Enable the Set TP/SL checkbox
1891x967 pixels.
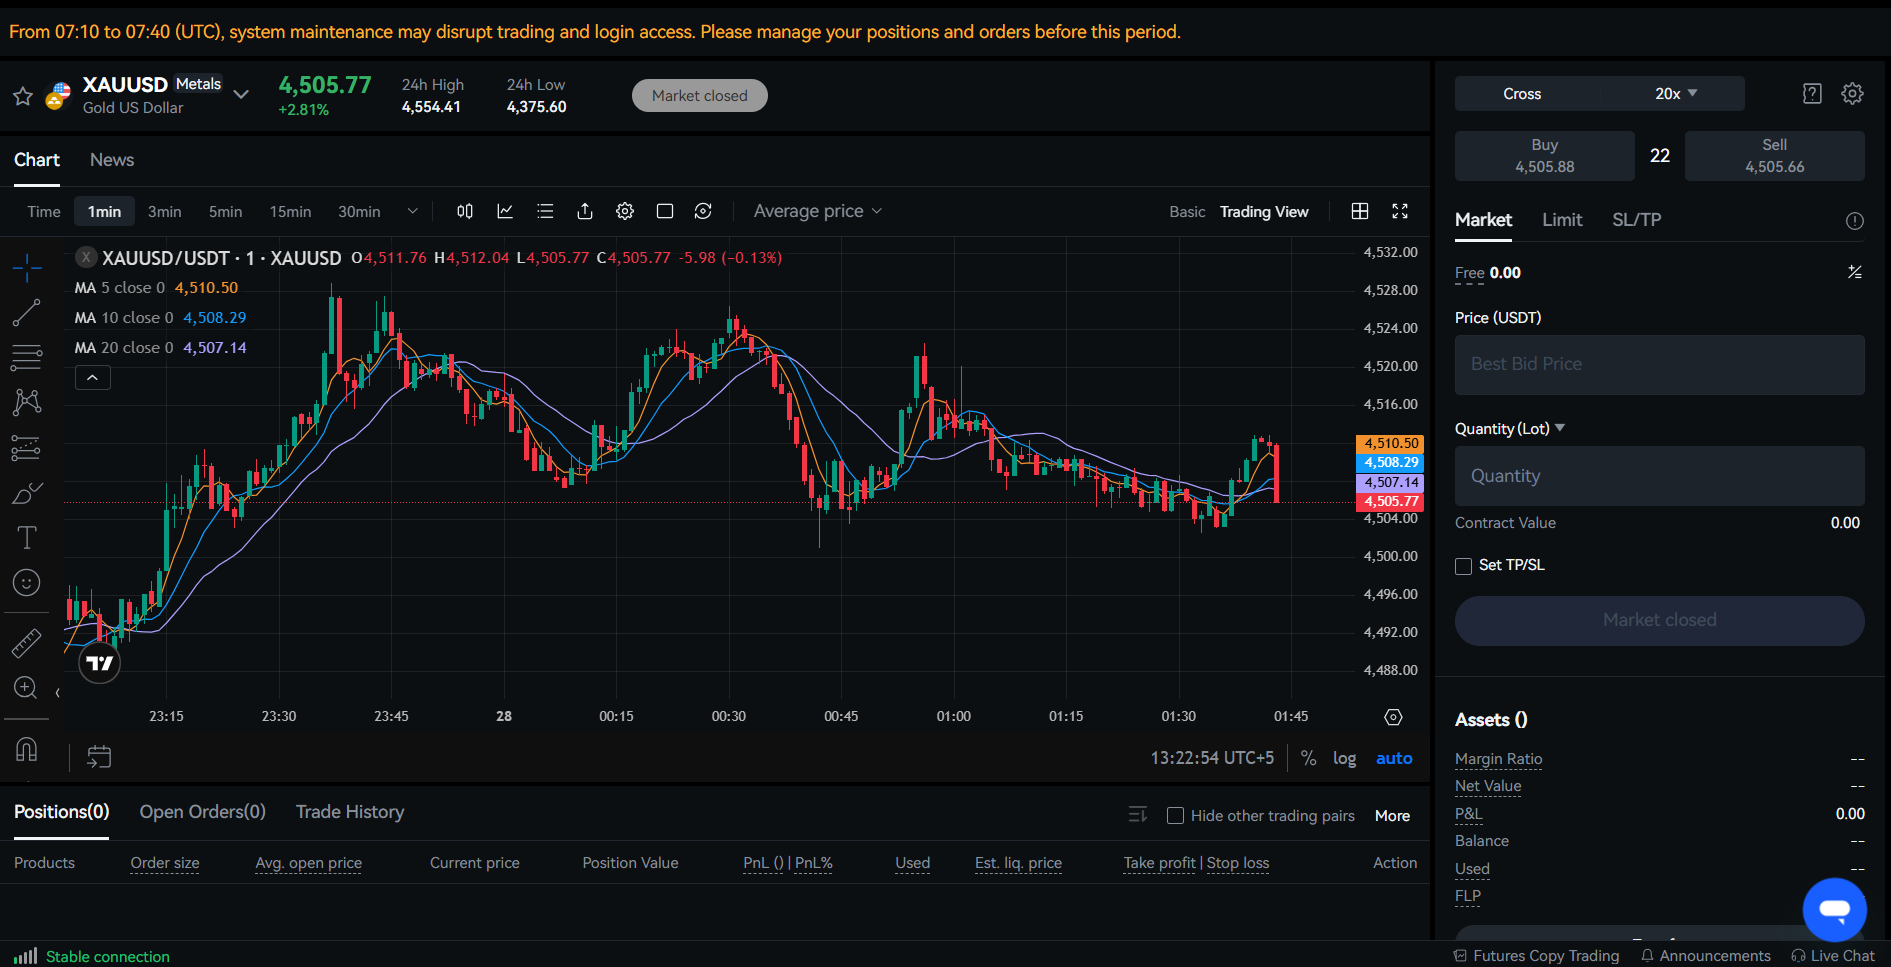[1464, 566]
